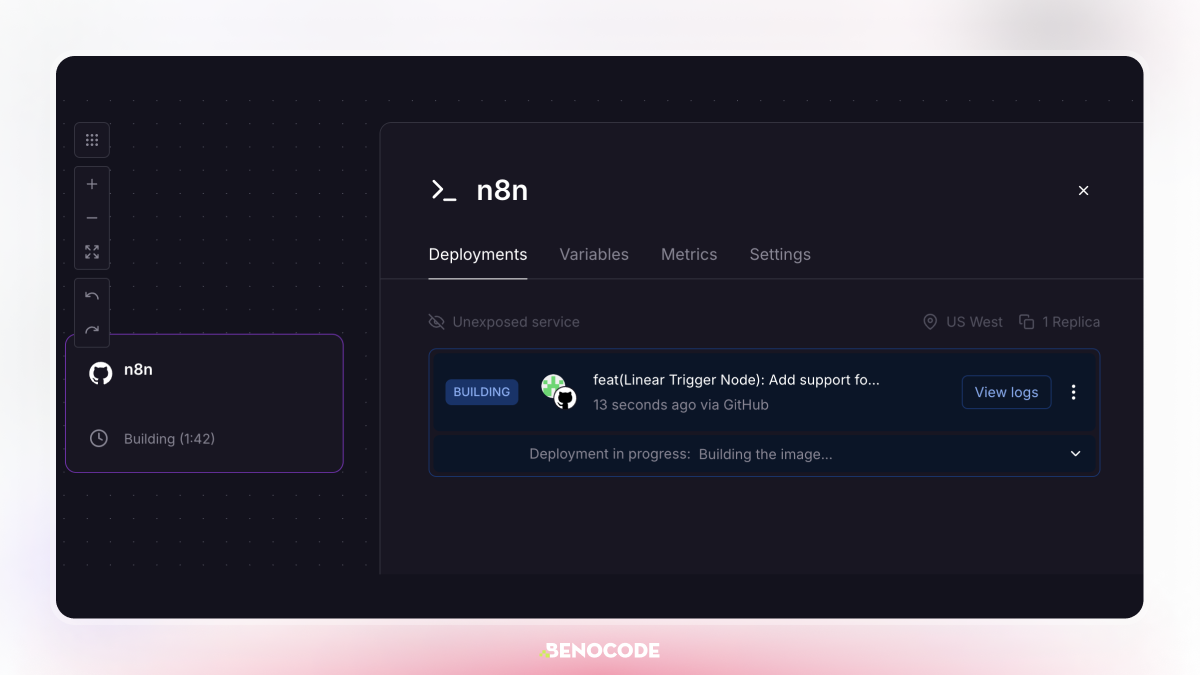The height and width of the screenshot is (675, 1200).
Task: Click the clock icon beside Building status
Action: (x=99, y=438)
